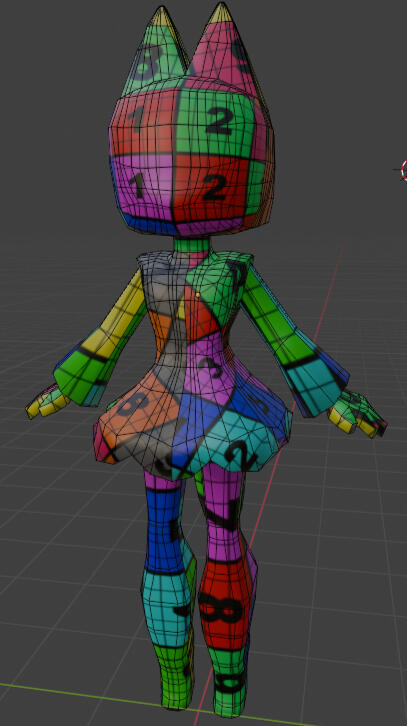Click the green foot of left leg
Screen dimensions: 407x726
(174, 678)
